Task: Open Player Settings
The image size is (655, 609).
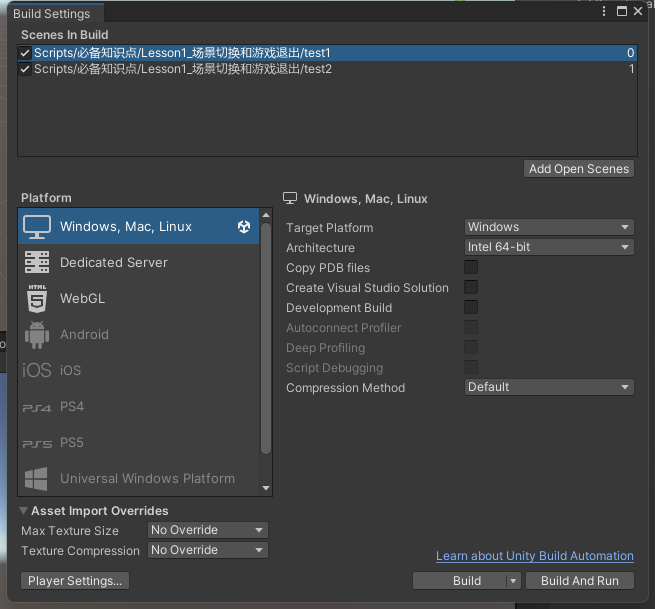Action: (75, 581)
